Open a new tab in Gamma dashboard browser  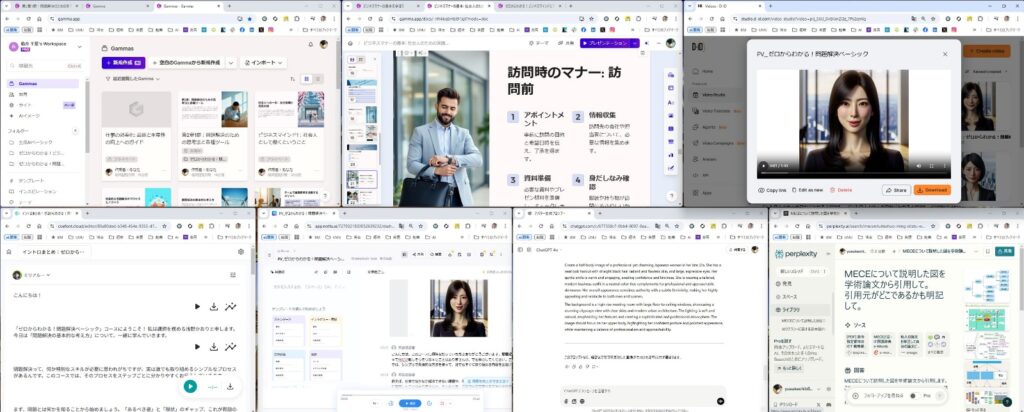coord(229,6)
